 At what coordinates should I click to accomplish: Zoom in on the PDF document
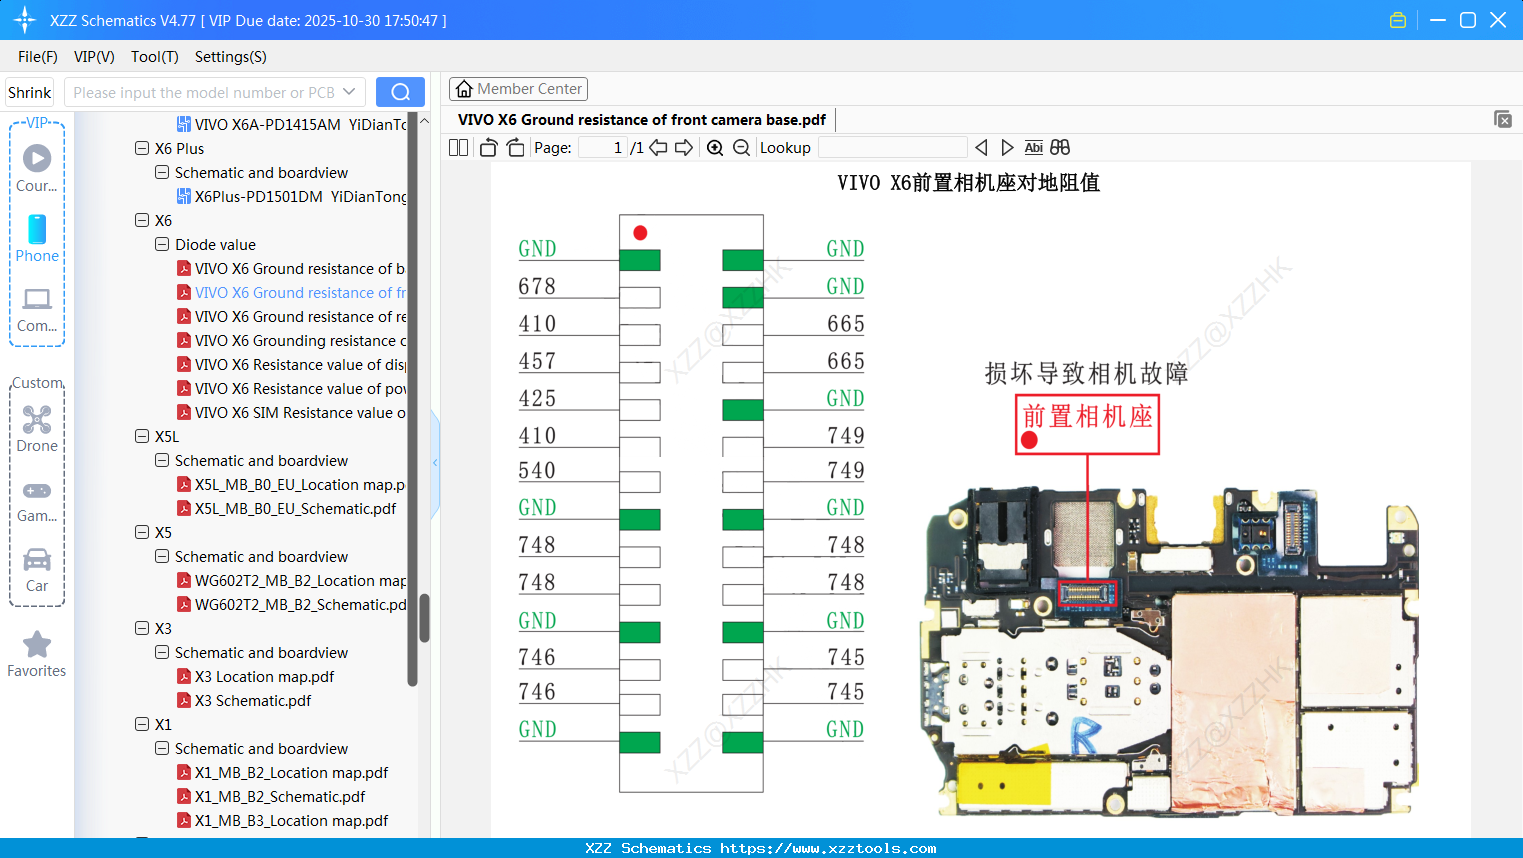point(715,147)
